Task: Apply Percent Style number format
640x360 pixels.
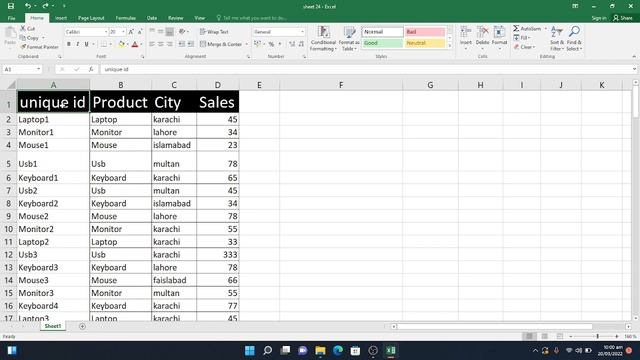Action: point(271,44)
